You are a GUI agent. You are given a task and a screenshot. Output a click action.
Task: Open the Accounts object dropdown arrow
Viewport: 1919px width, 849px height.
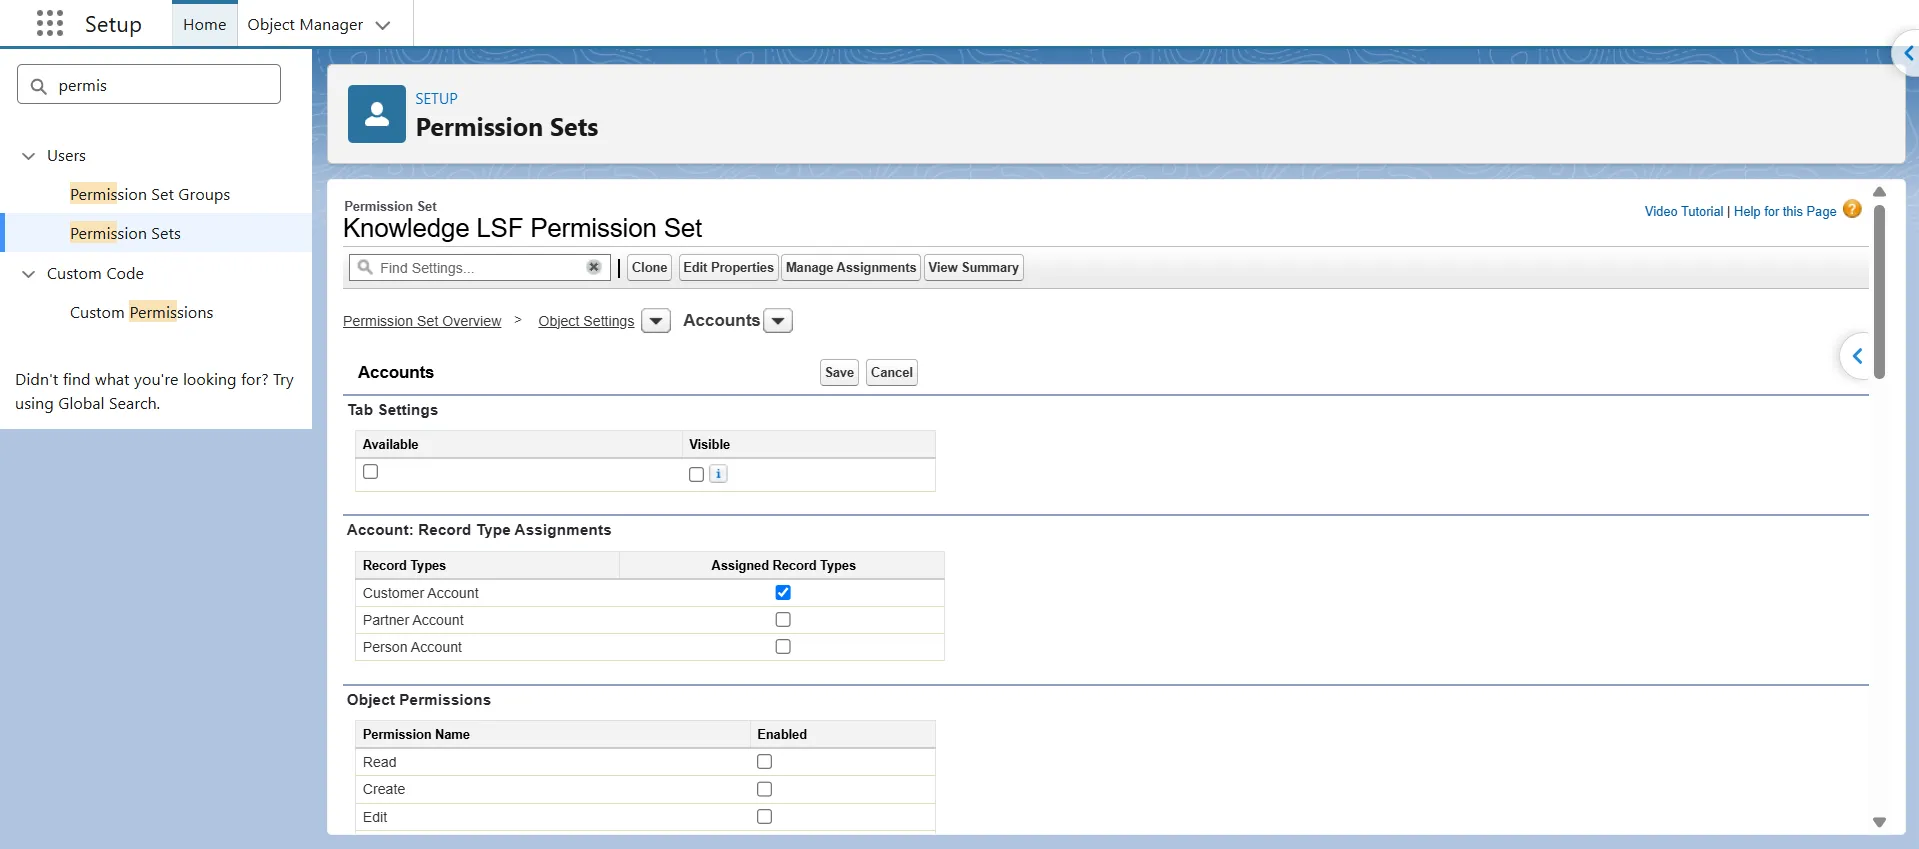pos(778,321)
